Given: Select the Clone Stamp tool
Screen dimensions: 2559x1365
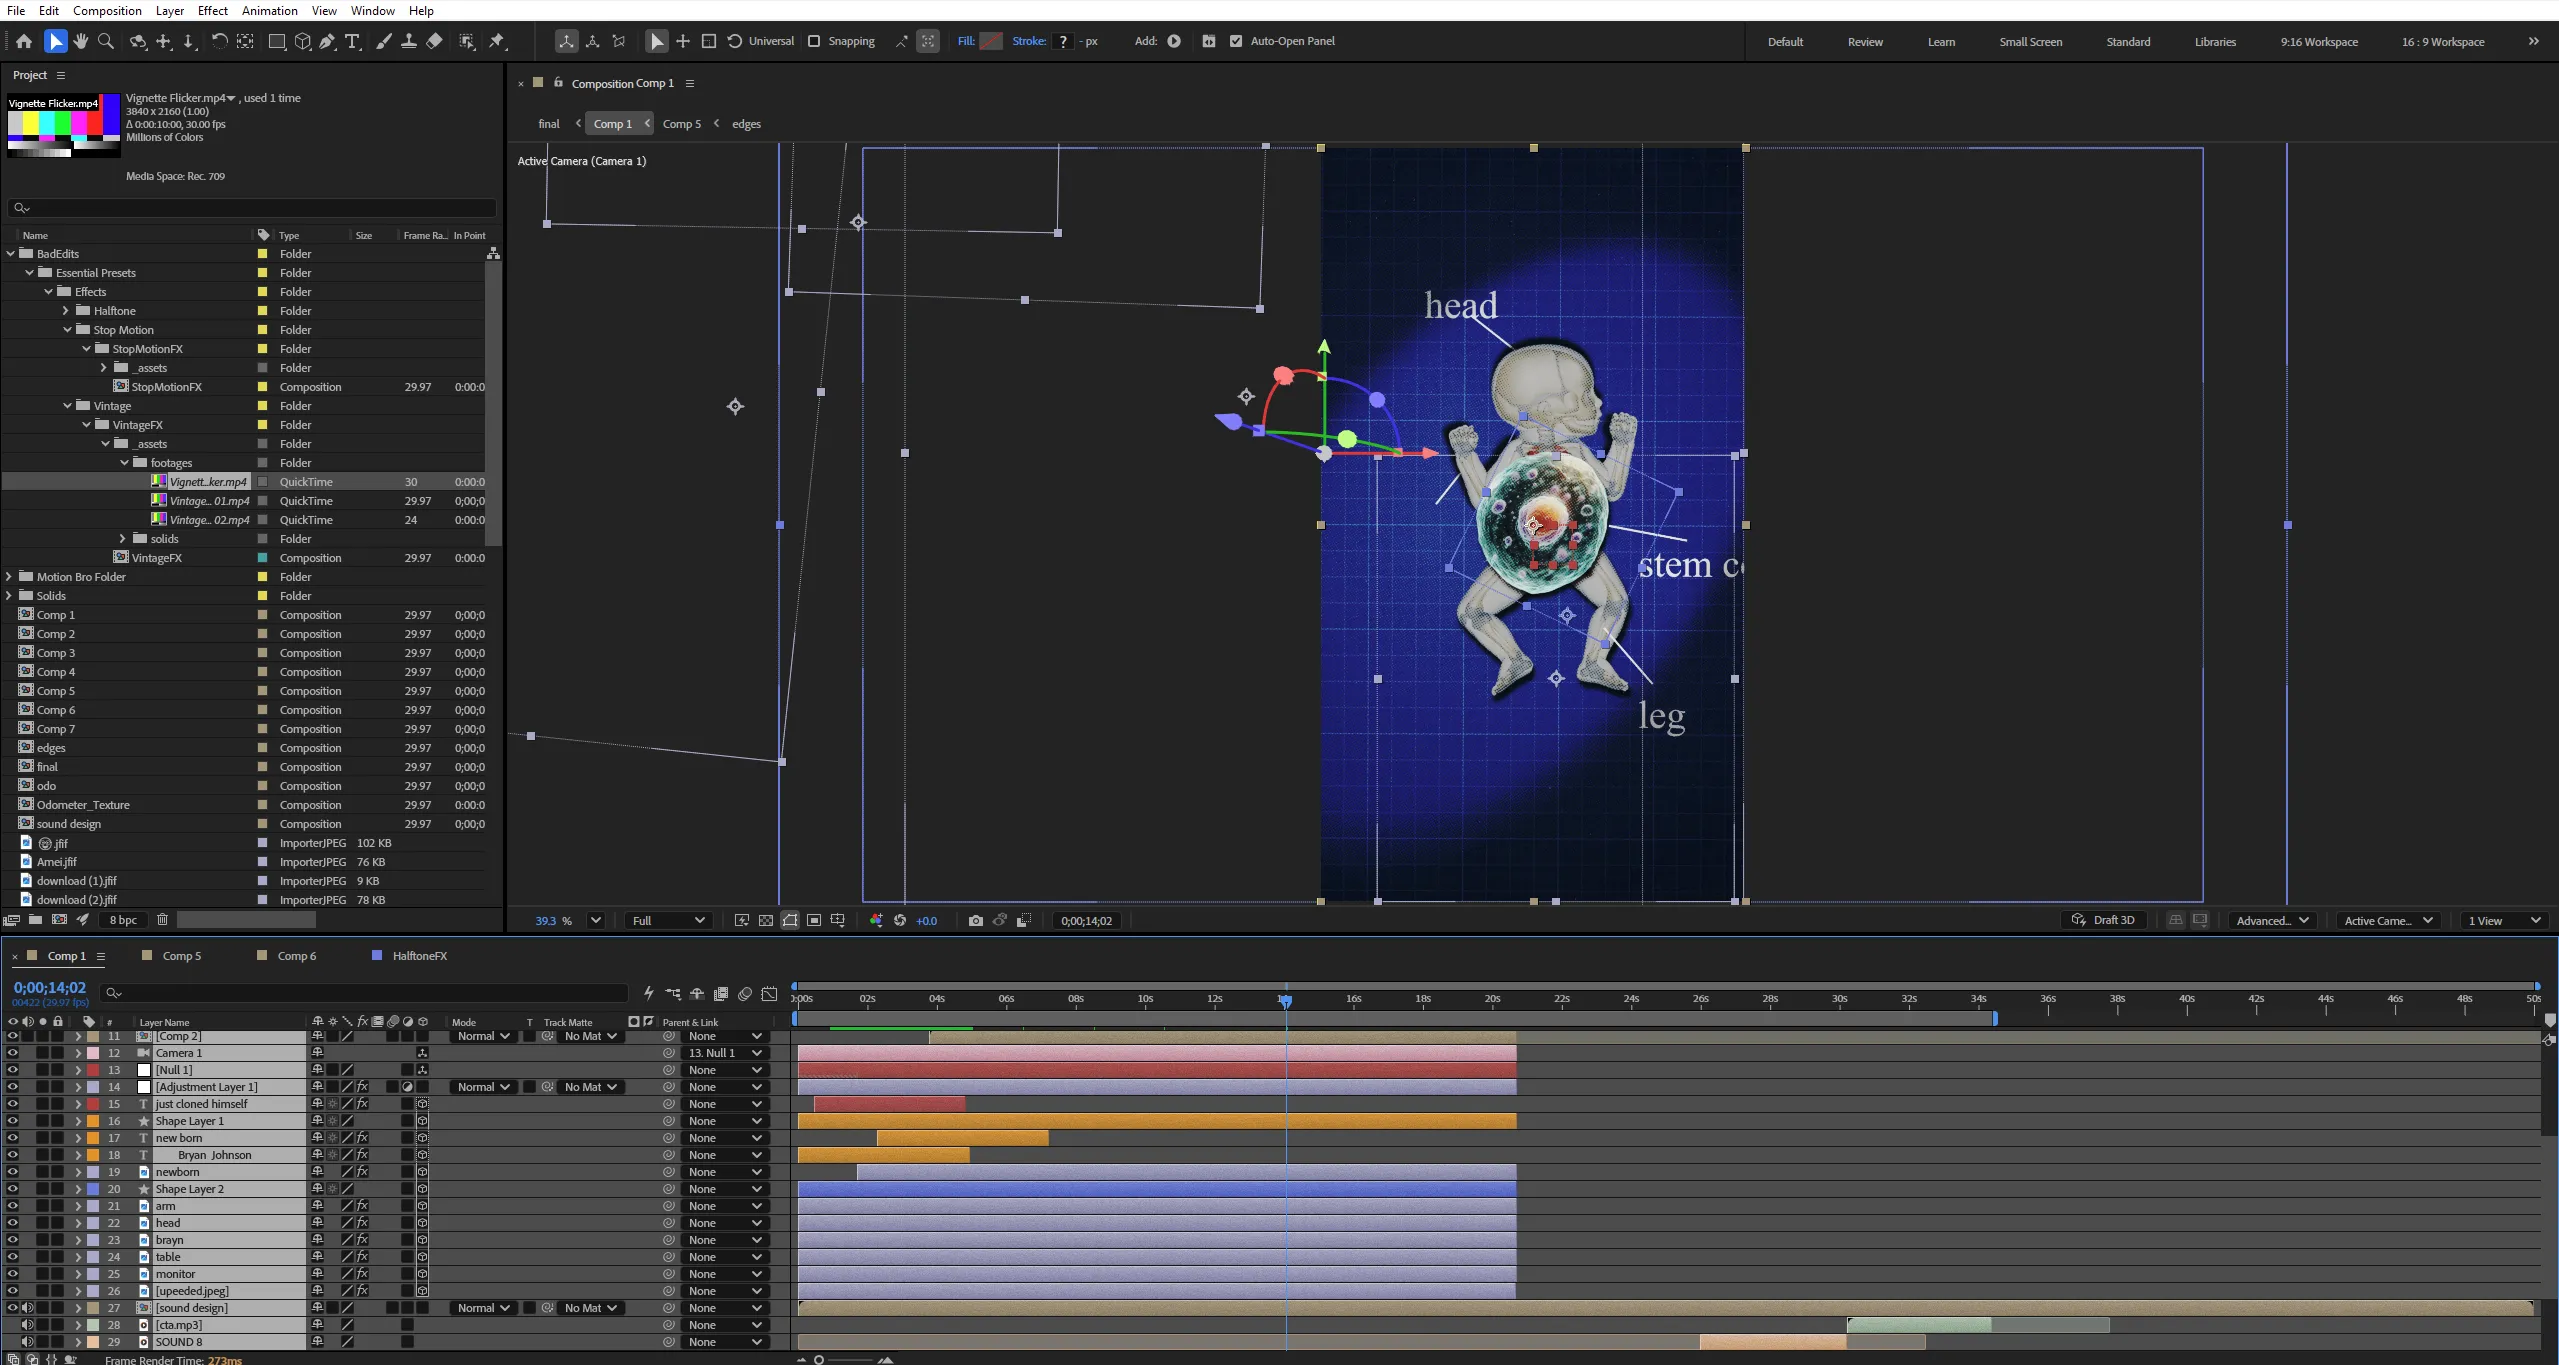Looking at the screenshot, I should pos(409,41).
